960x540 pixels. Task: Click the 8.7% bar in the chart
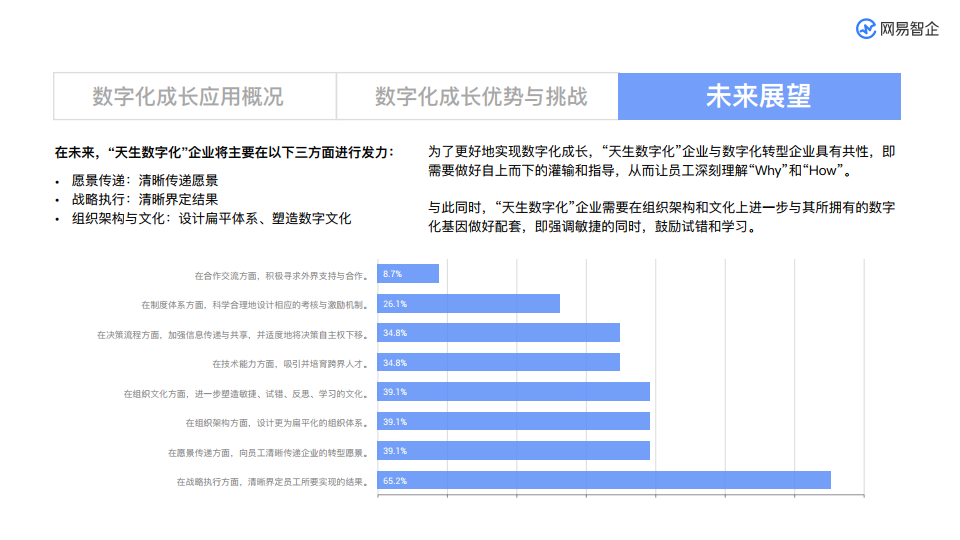pos(408,274)
